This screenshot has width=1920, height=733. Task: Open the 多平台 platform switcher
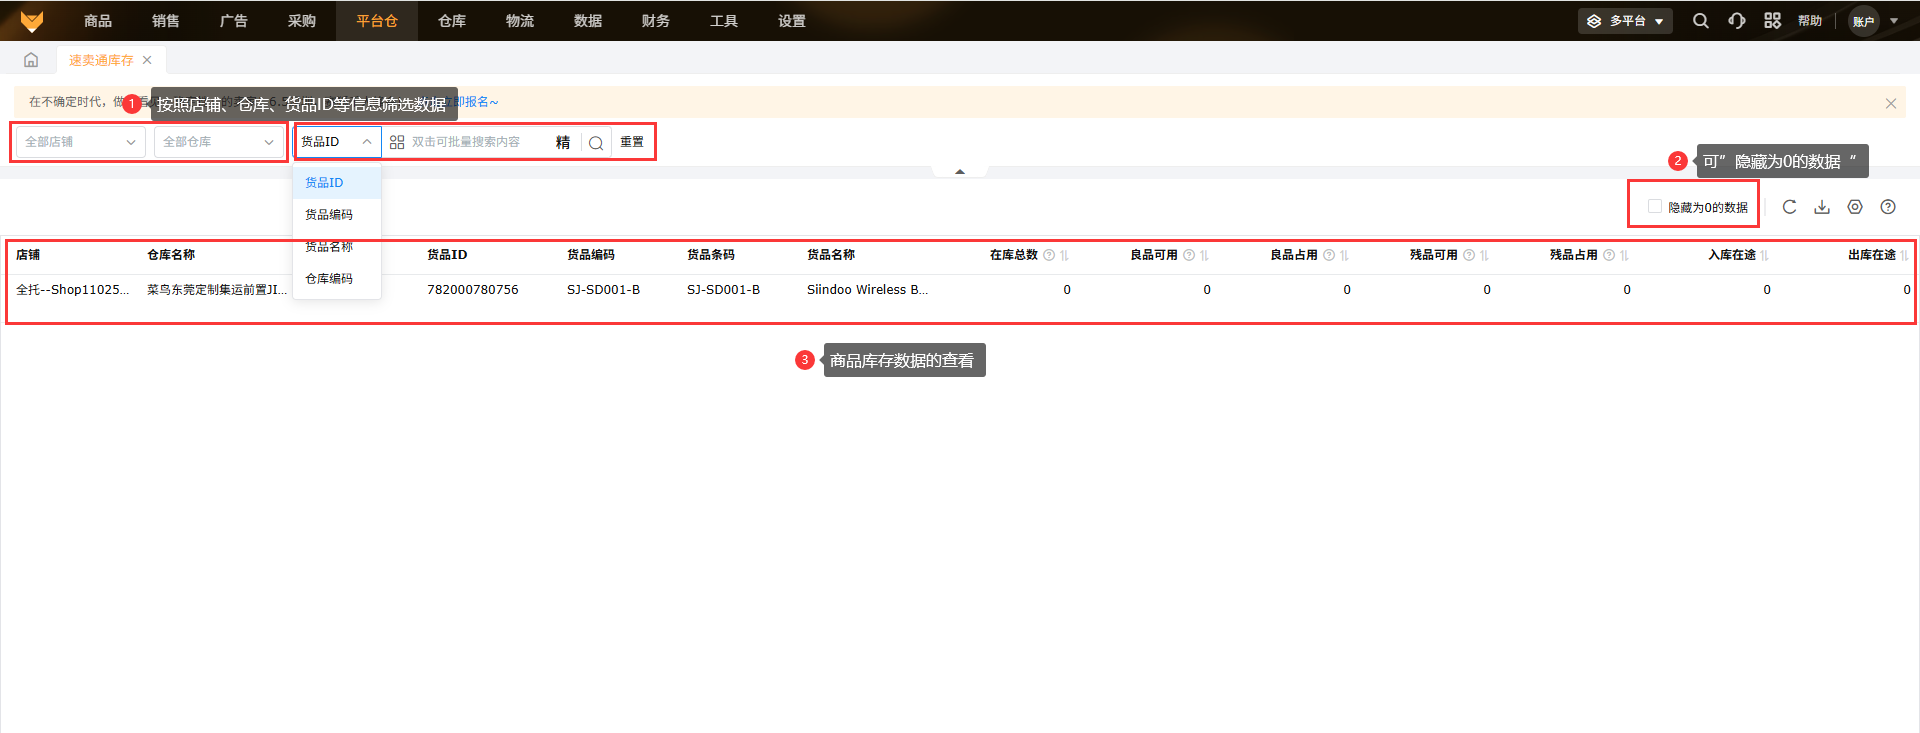pos(1625,21)
